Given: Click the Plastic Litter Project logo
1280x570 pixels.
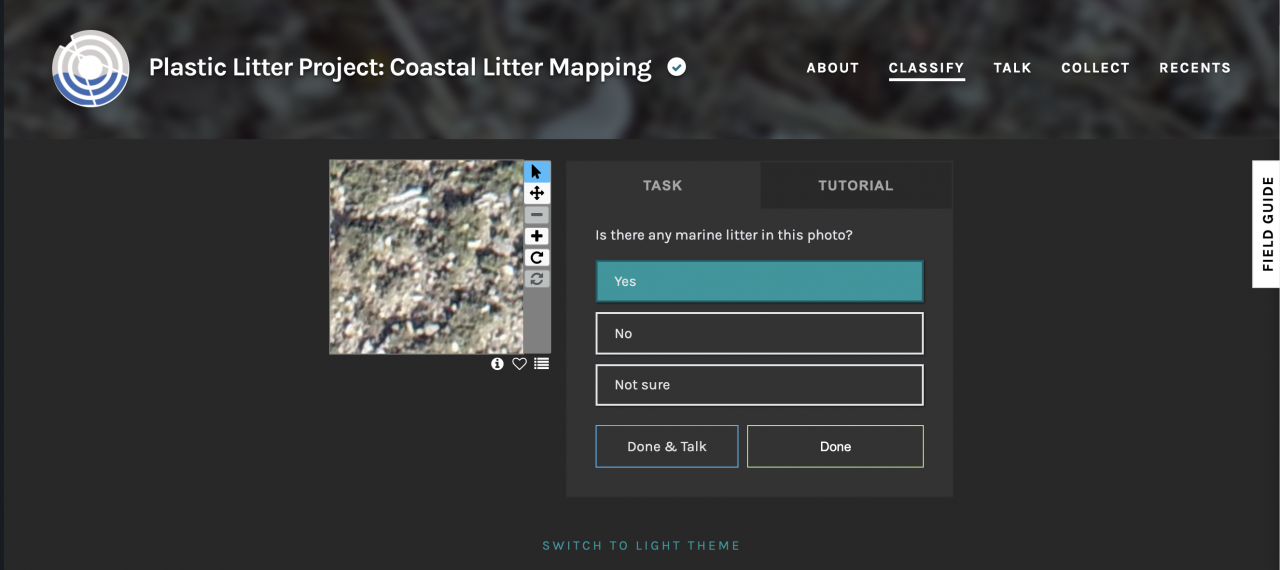Looking at the screenshot, I should pos(91,68).
